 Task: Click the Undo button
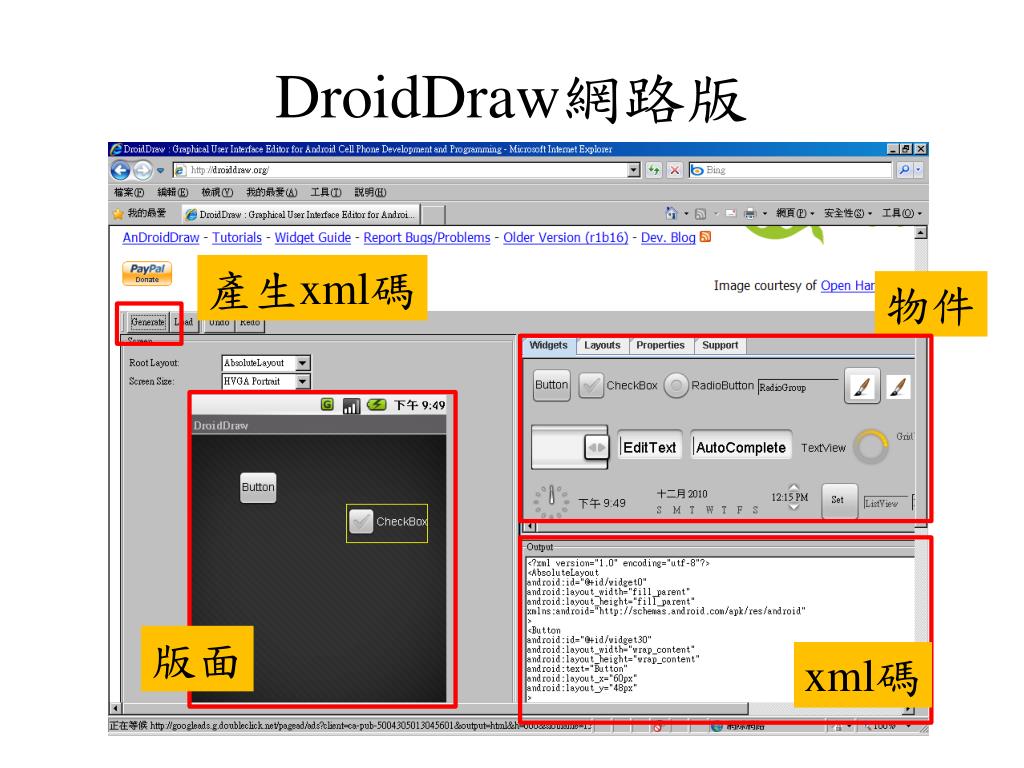(219, 322)
